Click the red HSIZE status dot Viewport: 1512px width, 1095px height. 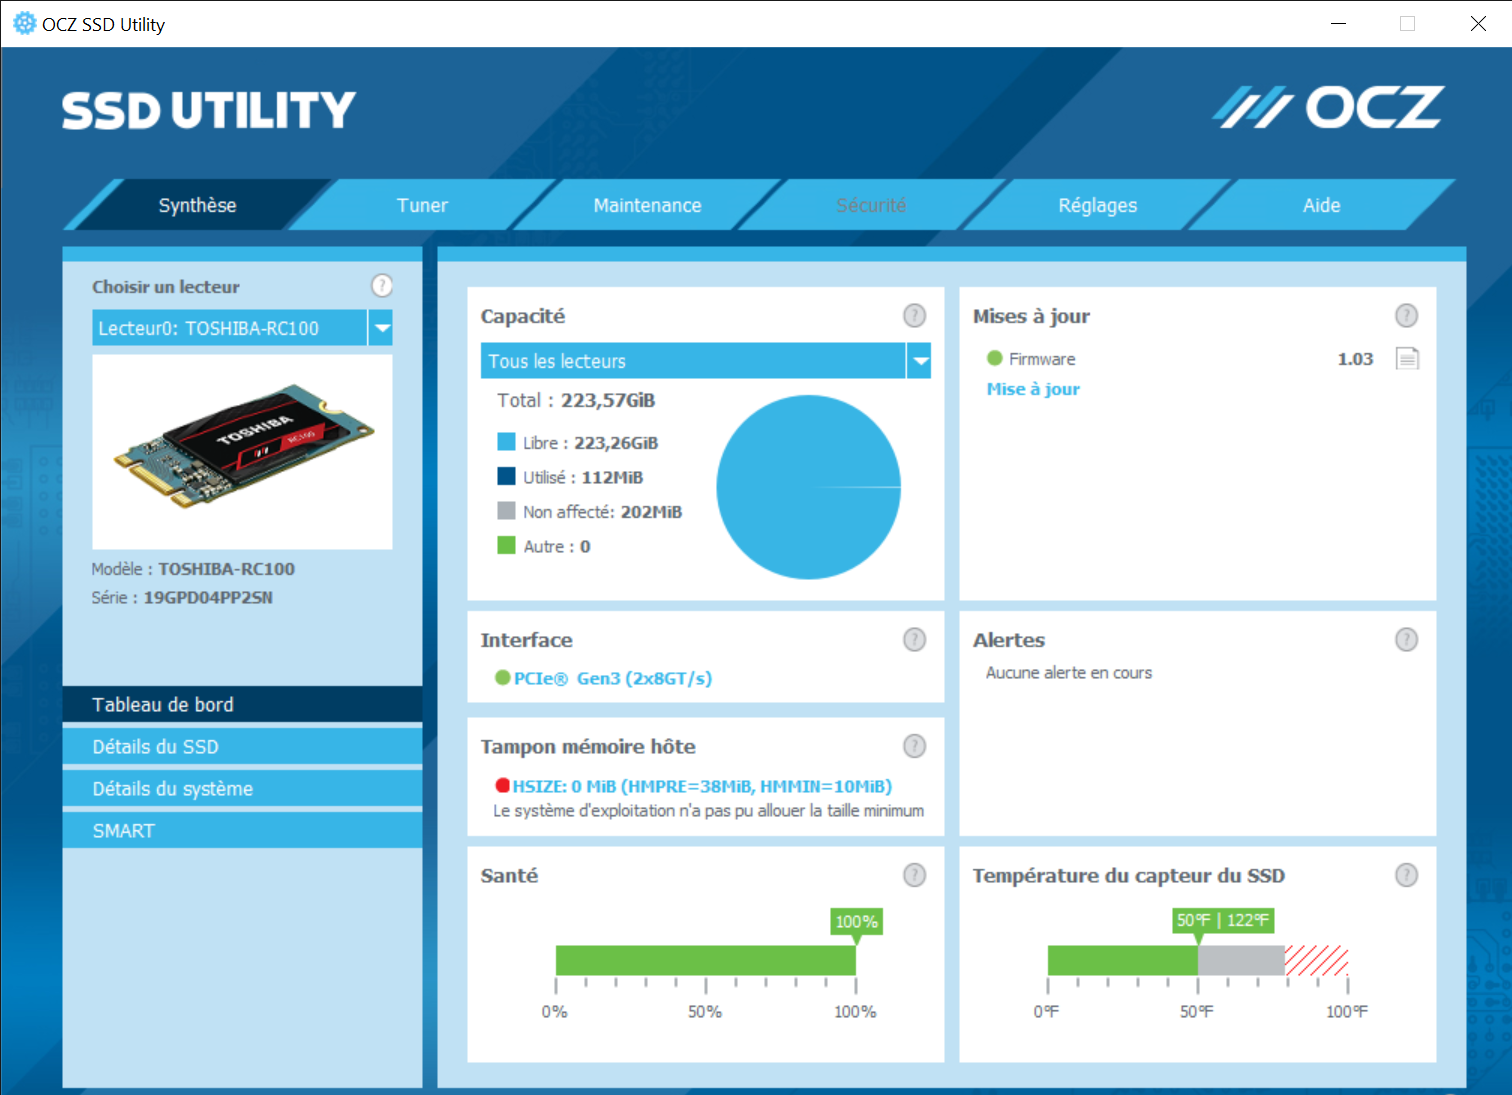click(x=503, y=786)
